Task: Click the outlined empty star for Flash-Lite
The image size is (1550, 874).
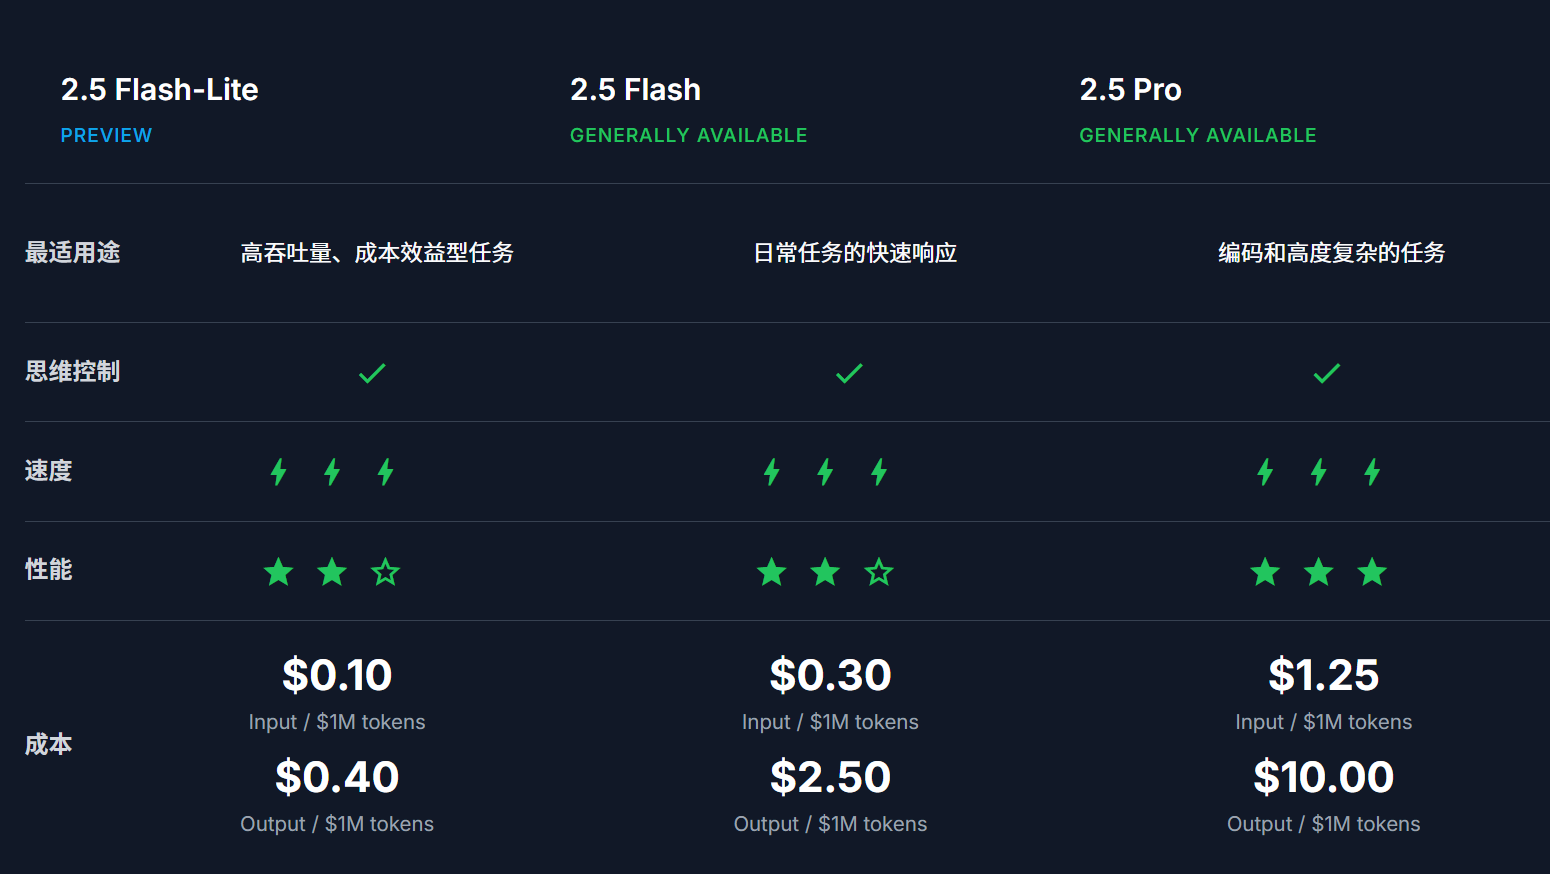Action: tap(385, 572)
